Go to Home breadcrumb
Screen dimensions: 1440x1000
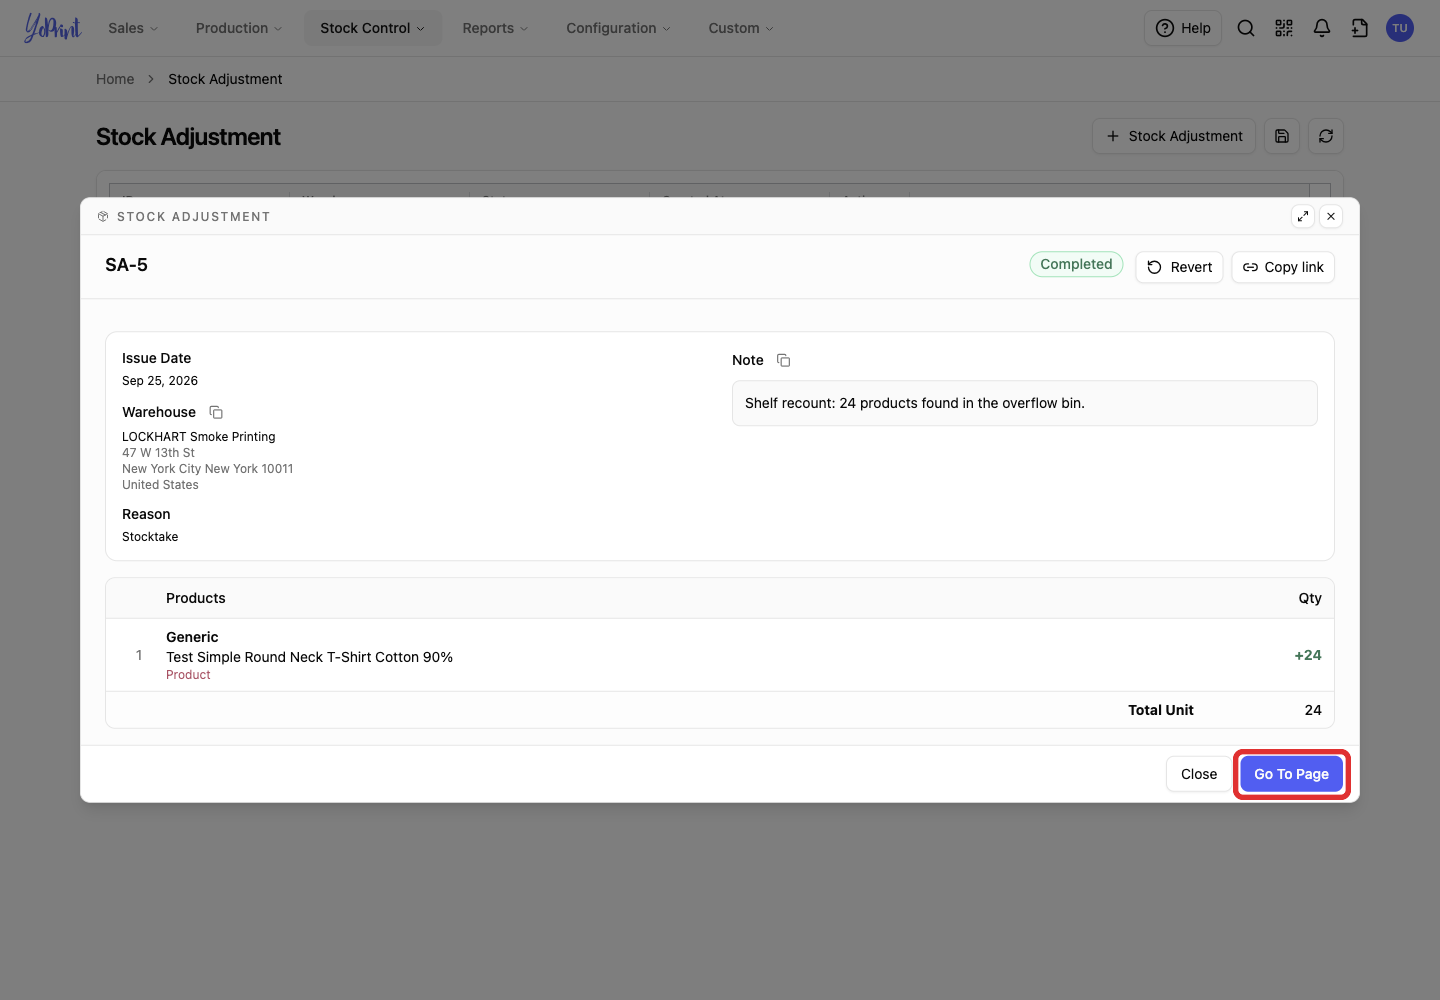tap(115, 79)
